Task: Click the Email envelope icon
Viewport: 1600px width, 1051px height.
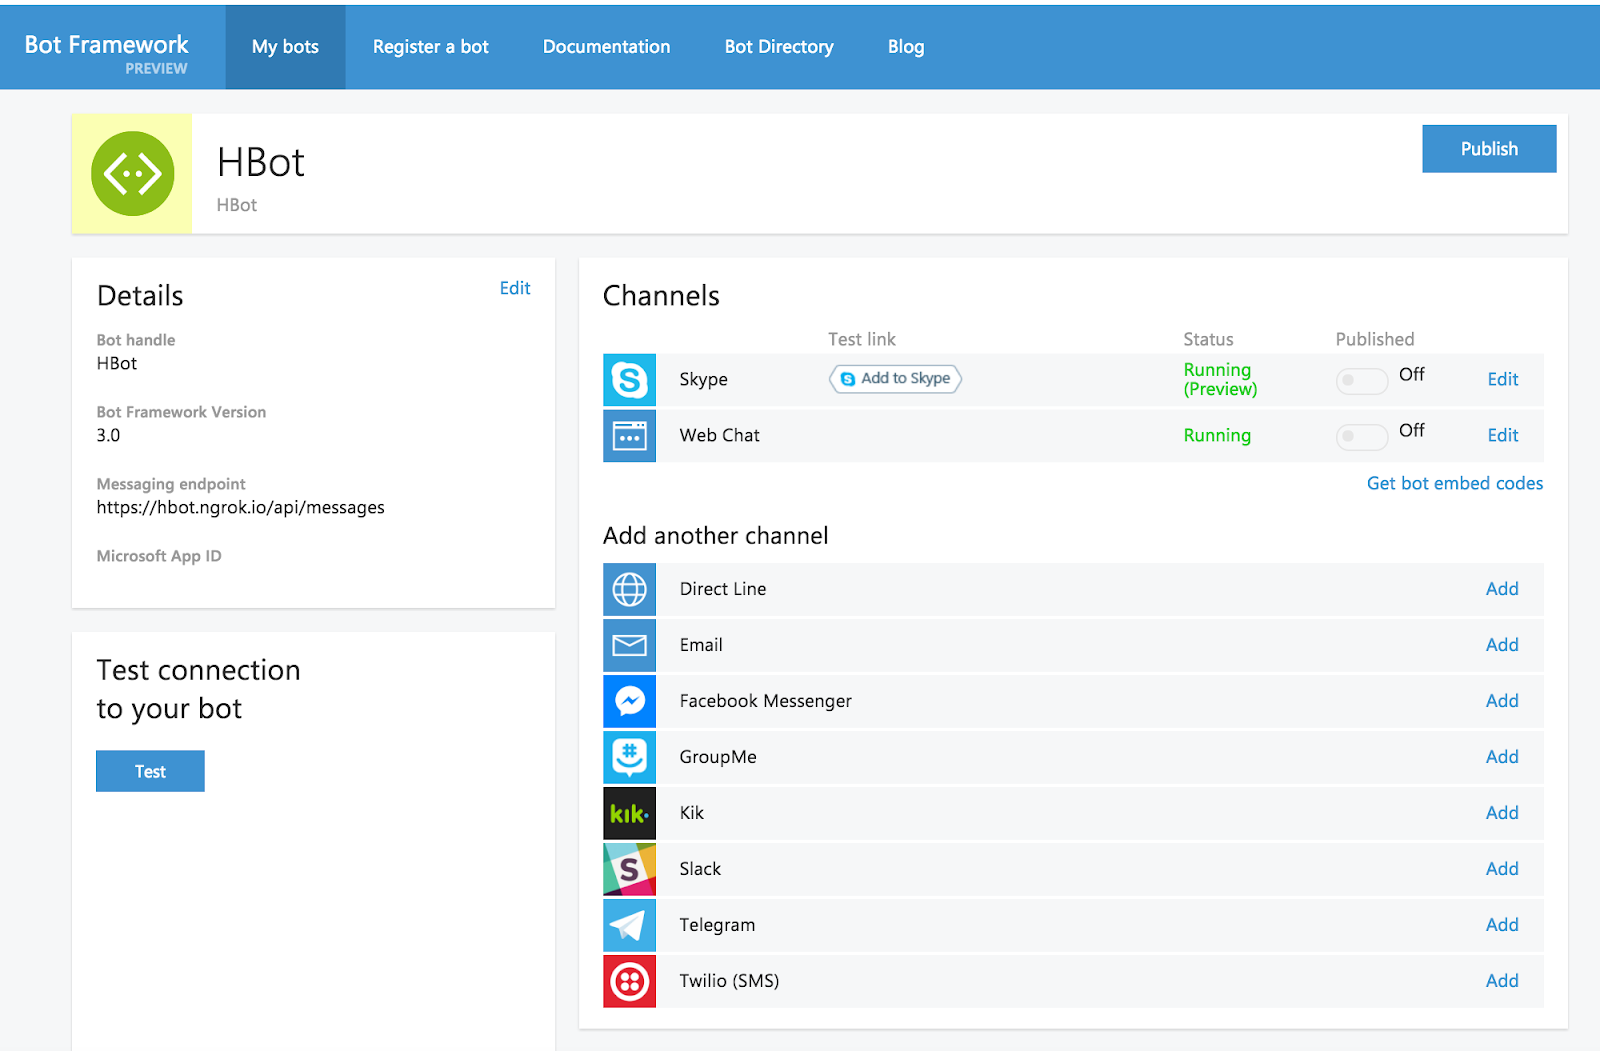Action: pos(629,646)
